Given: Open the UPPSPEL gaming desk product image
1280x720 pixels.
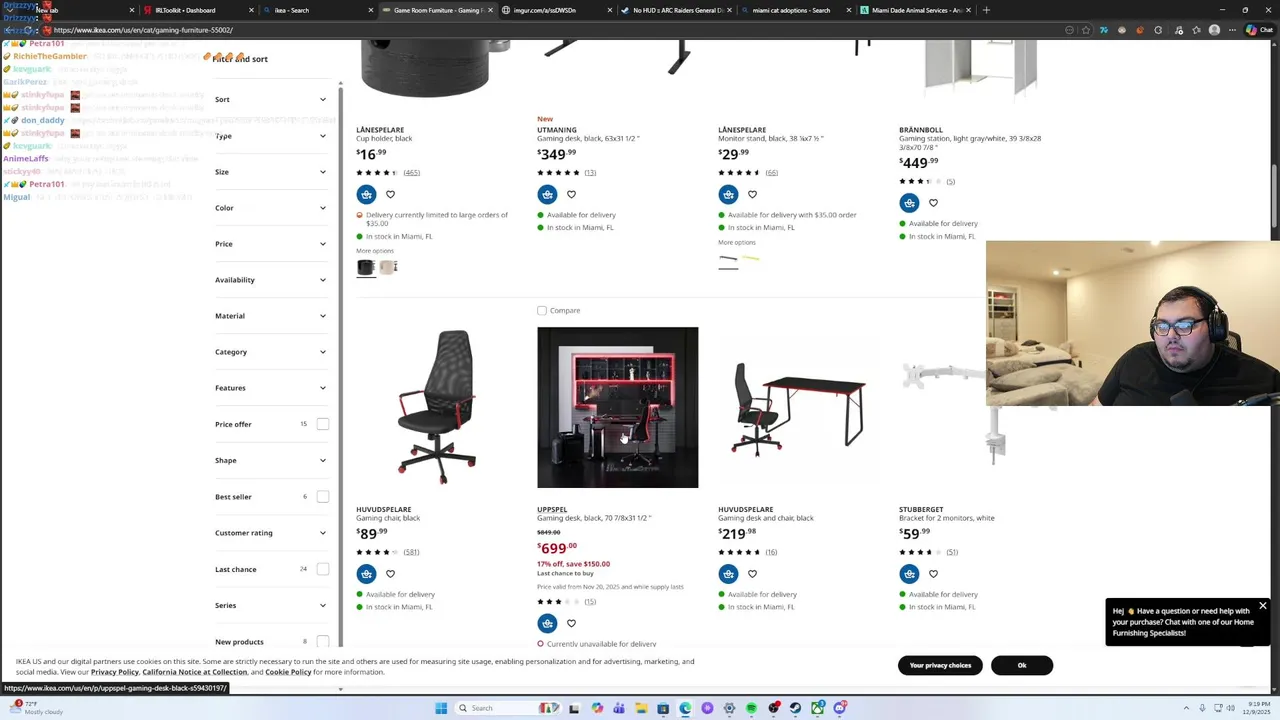Looking at the screenshot, I should [x=617, y=407].
